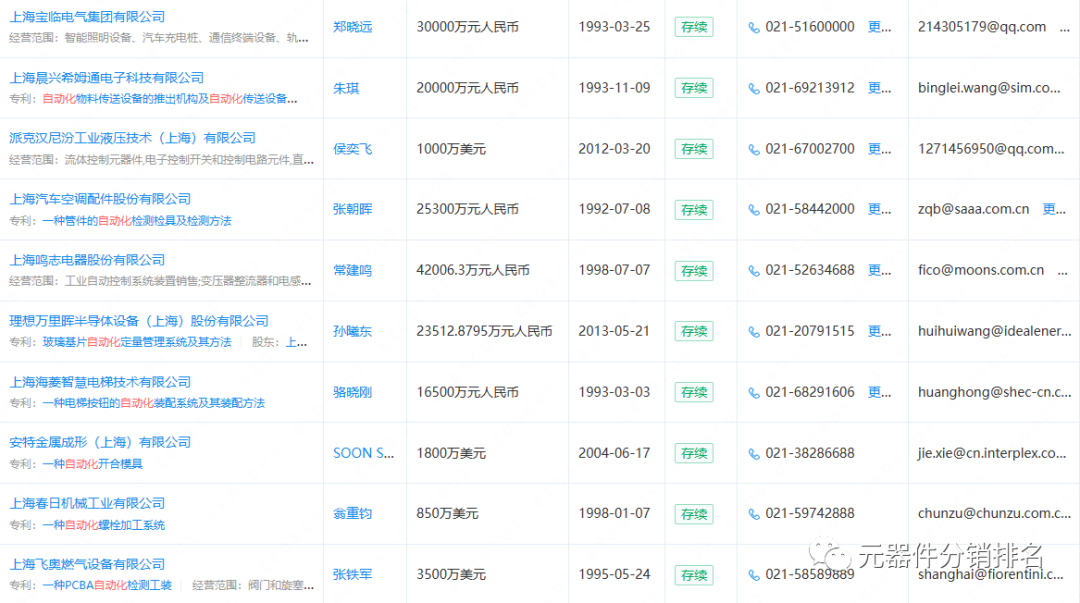
Task: Open company 上海宝临电气集团有限公司
Action: tap(87, 17)
